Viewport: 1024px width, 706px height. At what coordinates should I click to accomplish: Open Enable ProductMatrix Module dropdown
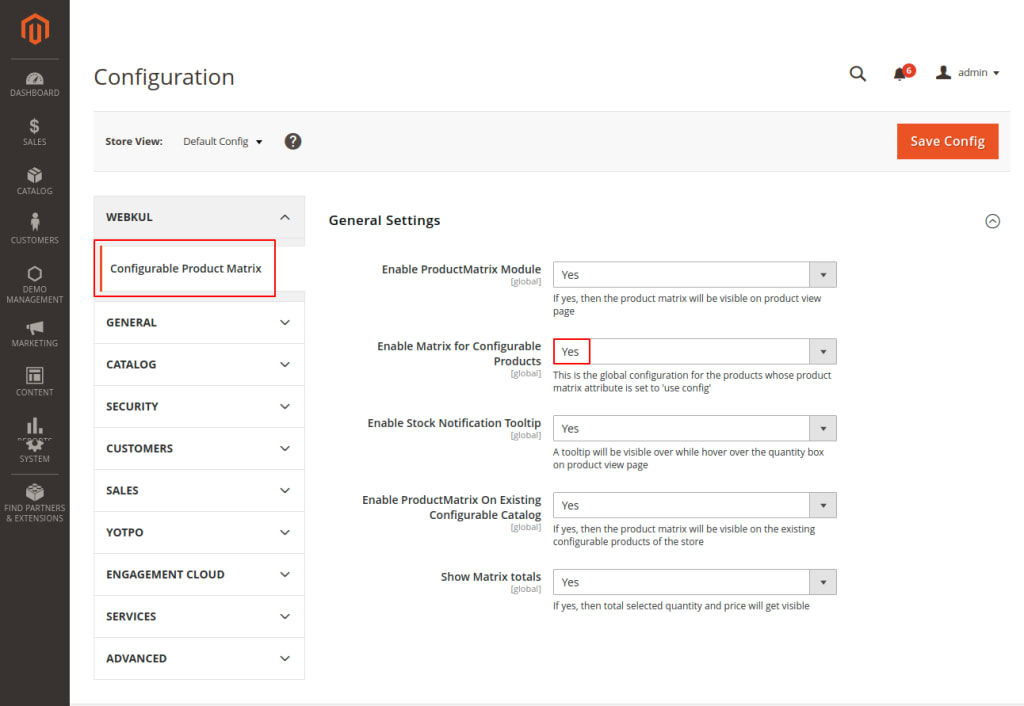point(694,275)
